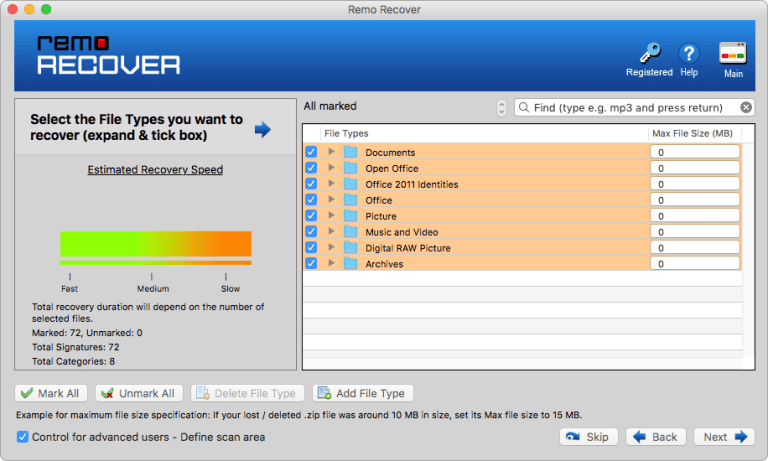Click the Add File Type button
This screenshot has height=461, width=768.
[x=362, y=394]
